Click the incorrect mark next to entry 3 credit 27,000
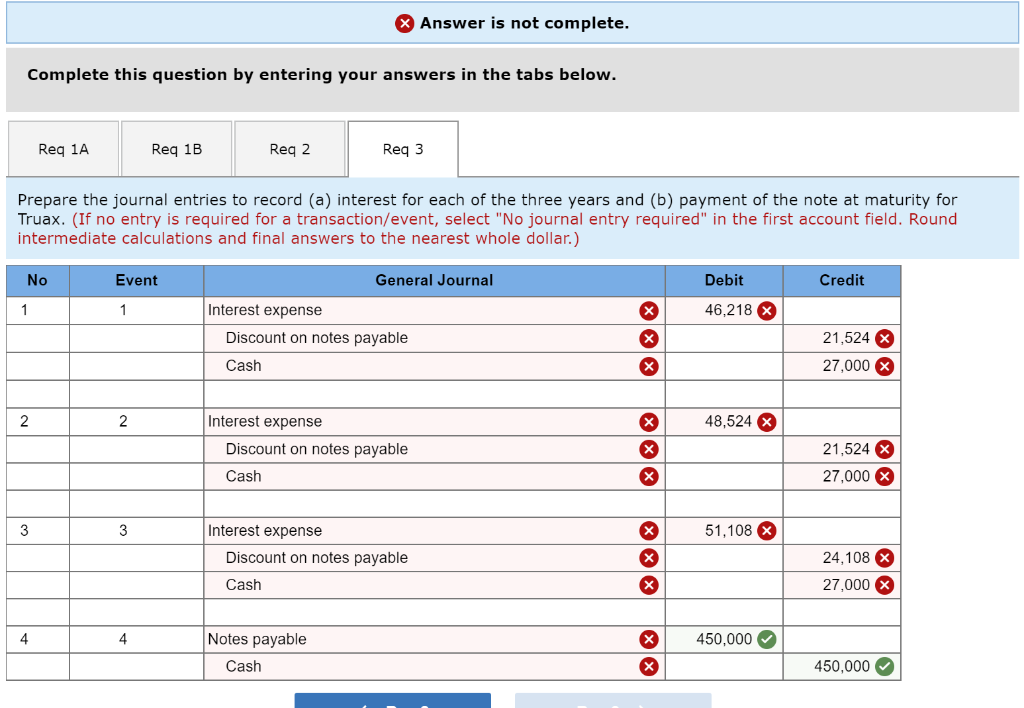 click(x=884, y=585)
